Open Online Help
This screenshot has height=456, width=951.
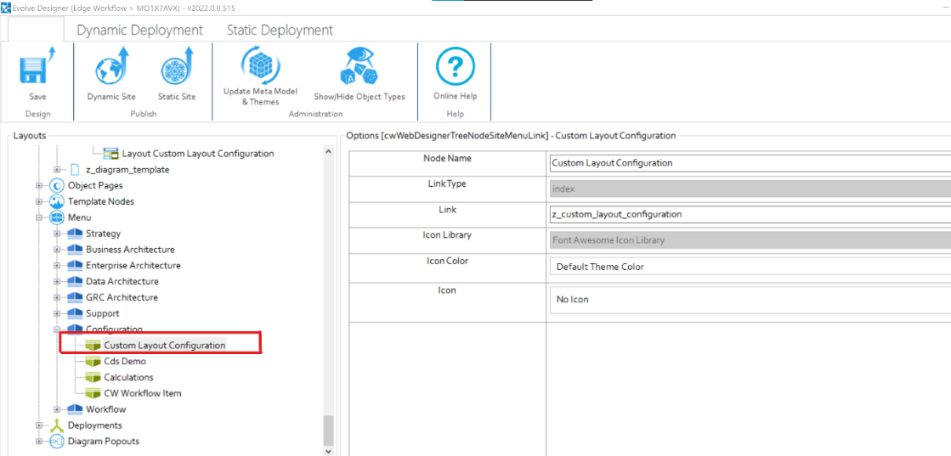click(x=454, y=68)
